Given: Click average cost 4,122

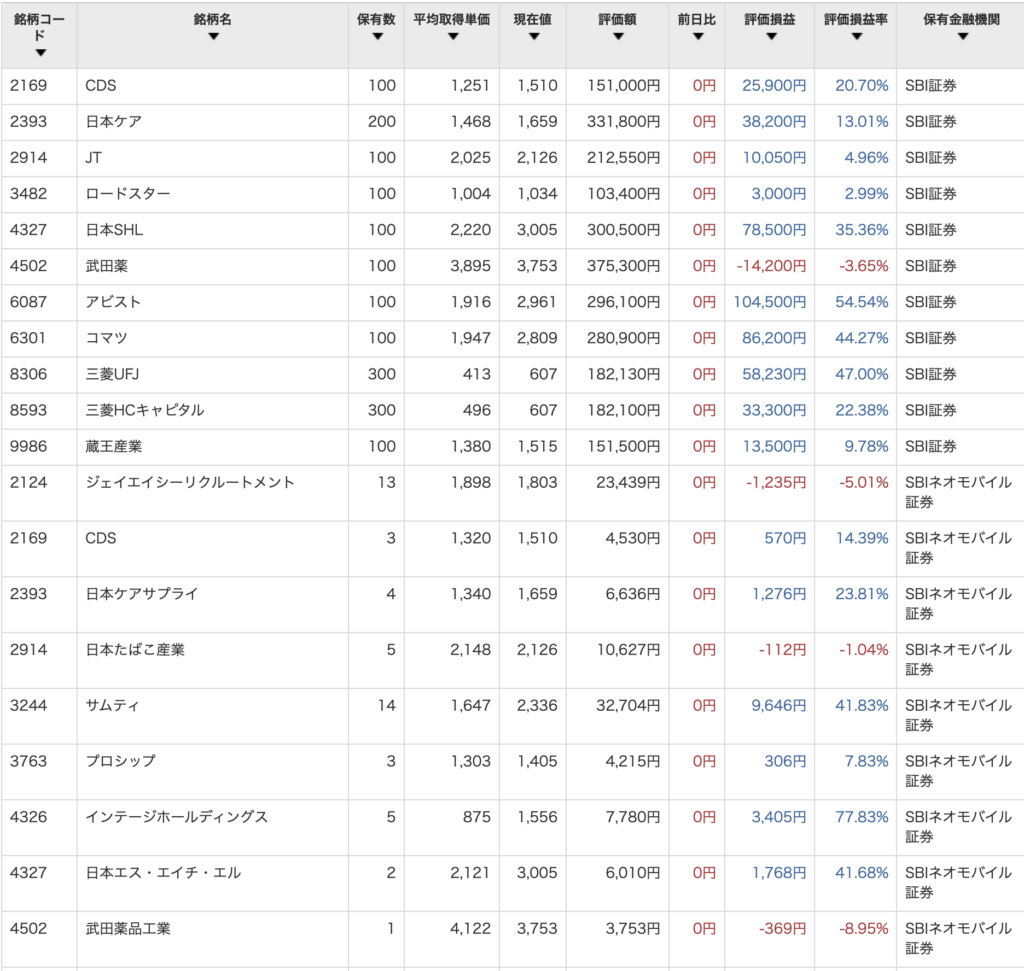Looking at the screenshot, I should [470, 929].
